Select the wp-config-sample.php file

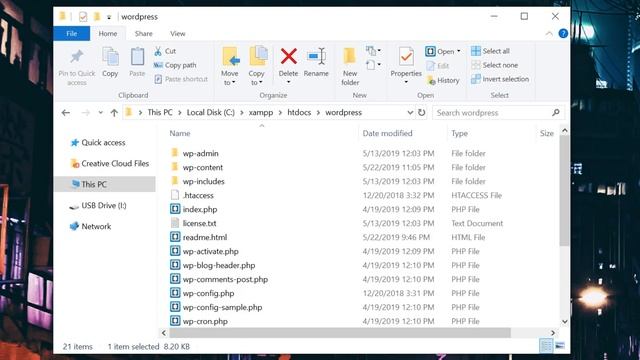point(216,307)
